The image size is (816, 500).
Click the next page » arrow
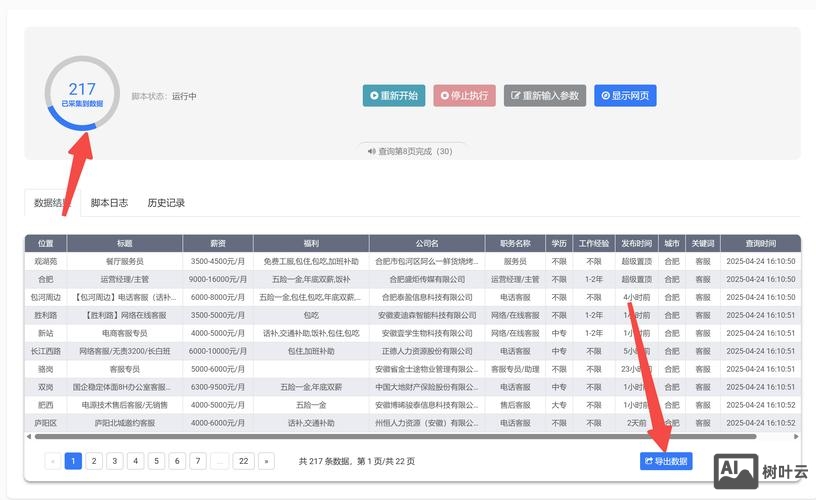point(266,461)
